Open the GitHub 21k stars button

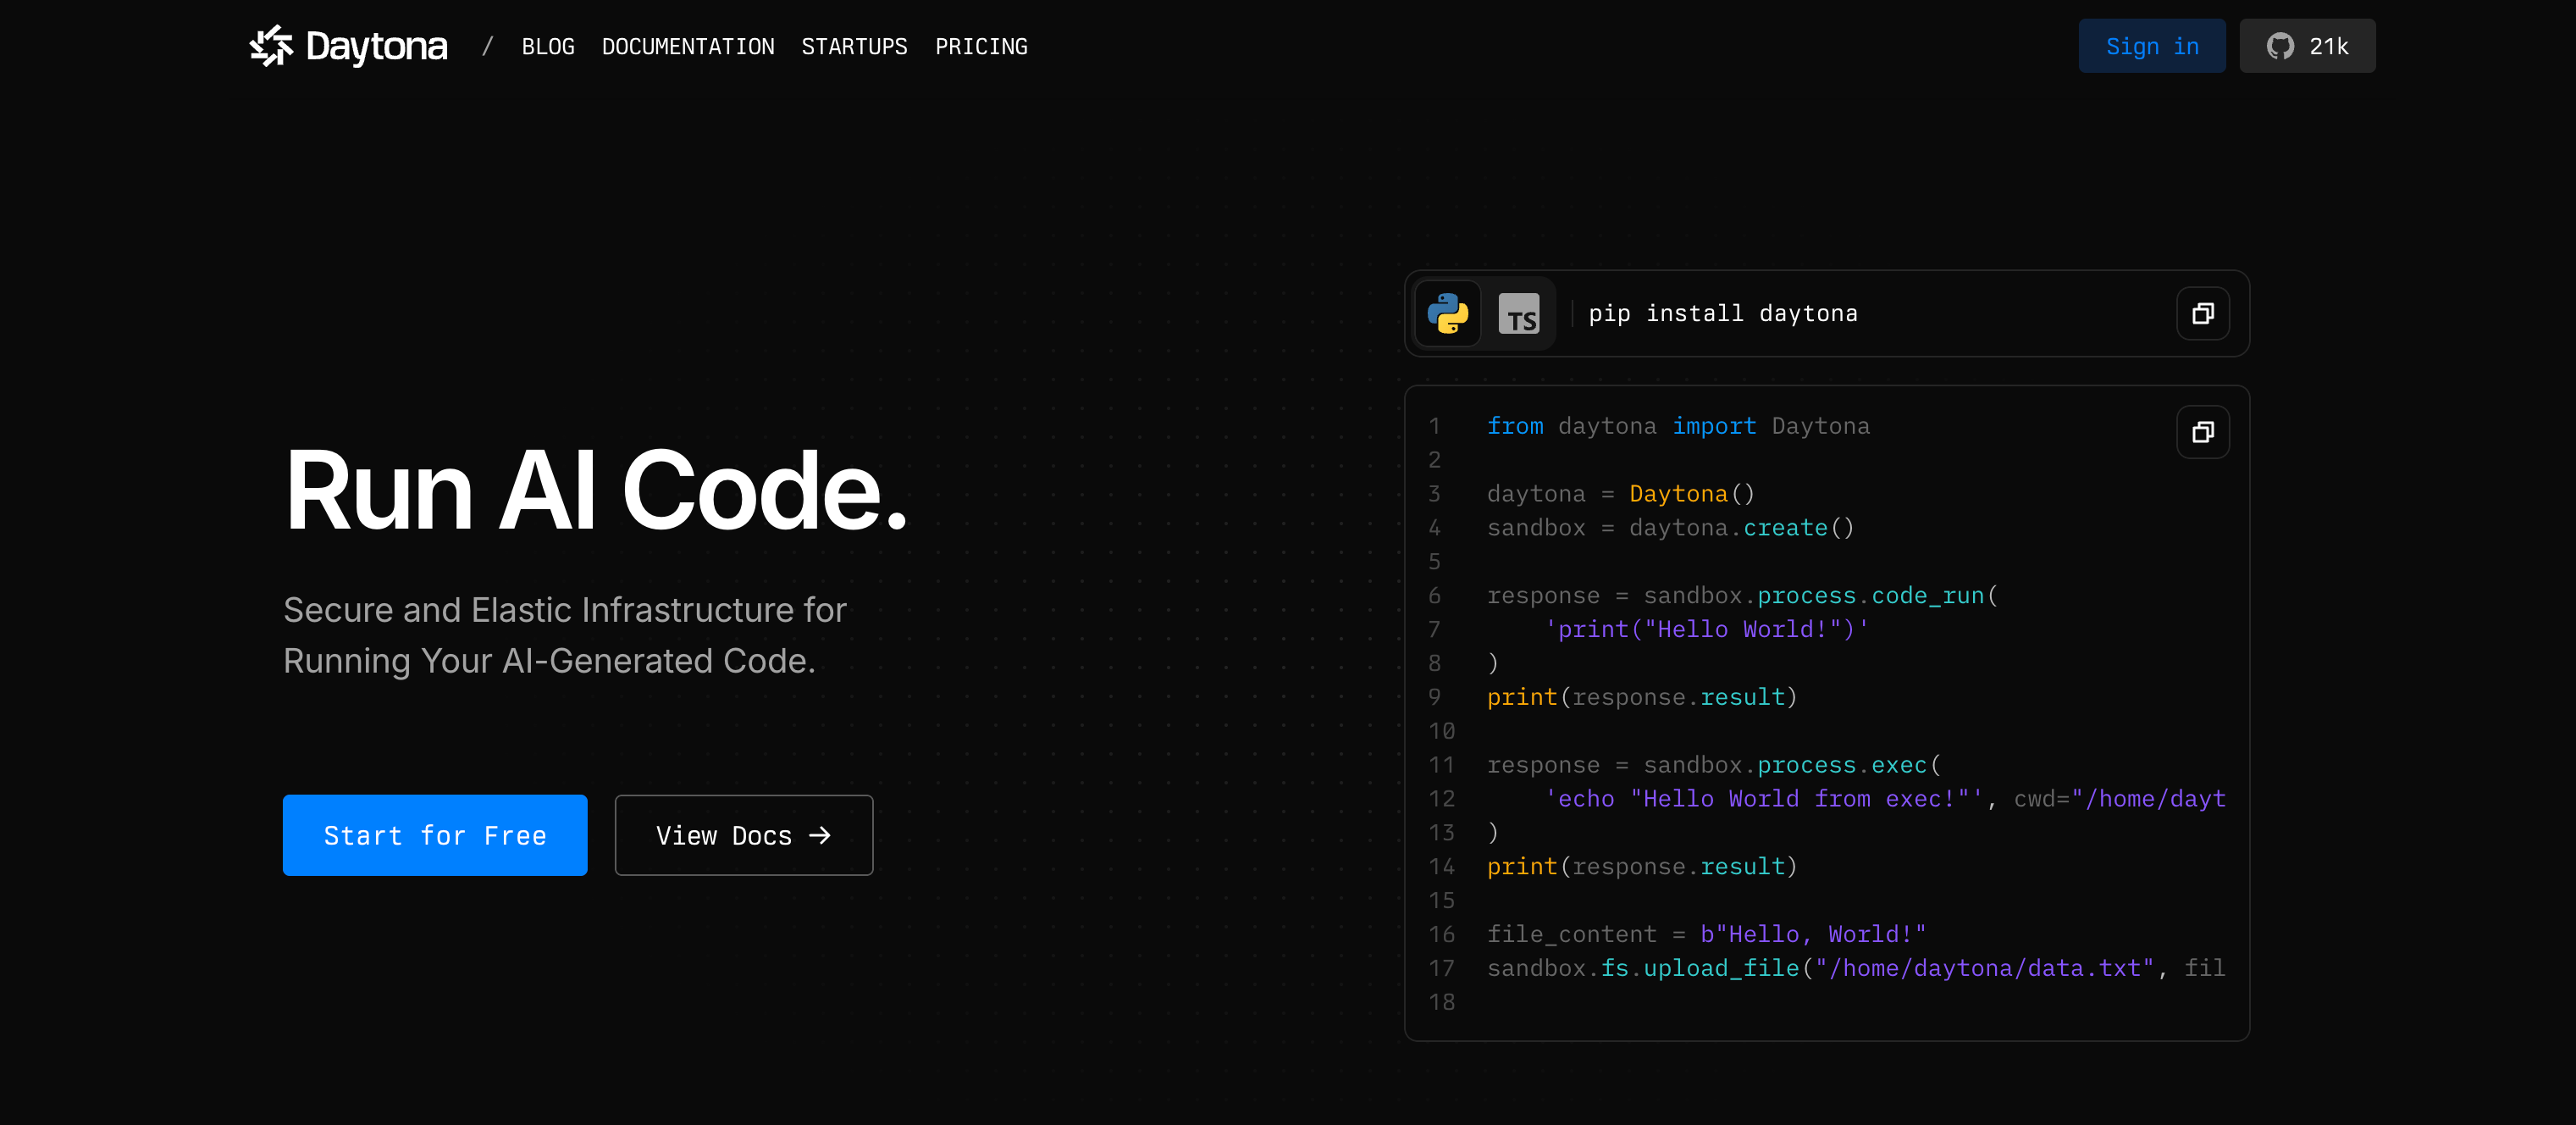coord(2307,46)
